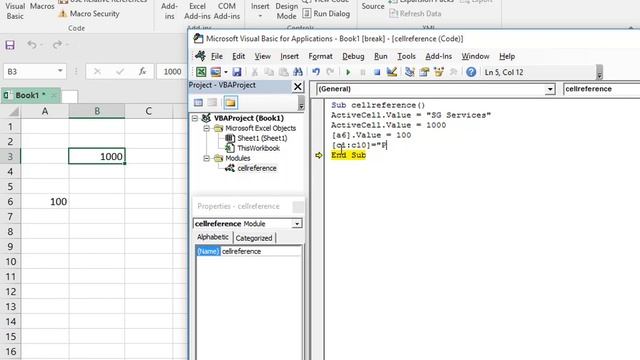Viewport: 640px width, 360px height.
Task: Open the Insert menu in VBA editor
Action: pos(289,56)
